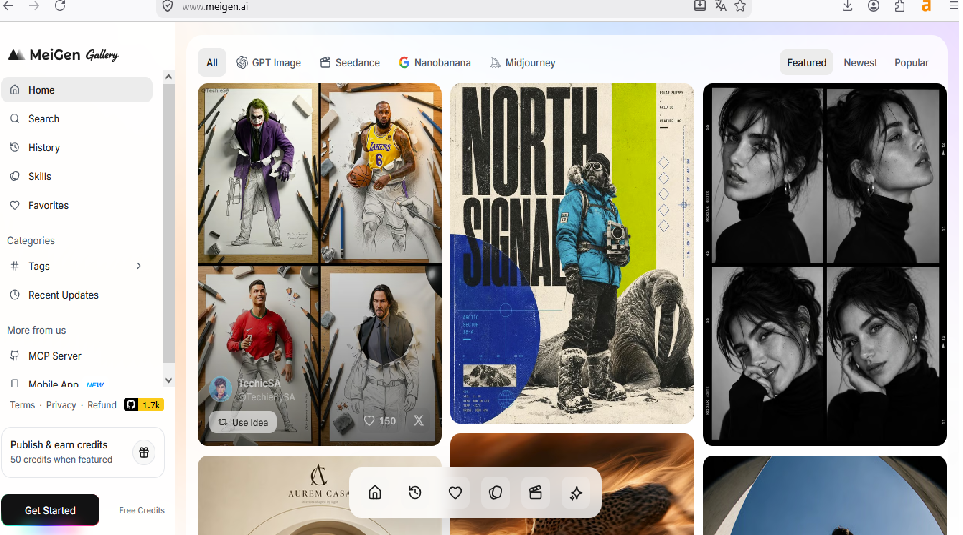Open Favorites in the sidebar

coord(77,205)
